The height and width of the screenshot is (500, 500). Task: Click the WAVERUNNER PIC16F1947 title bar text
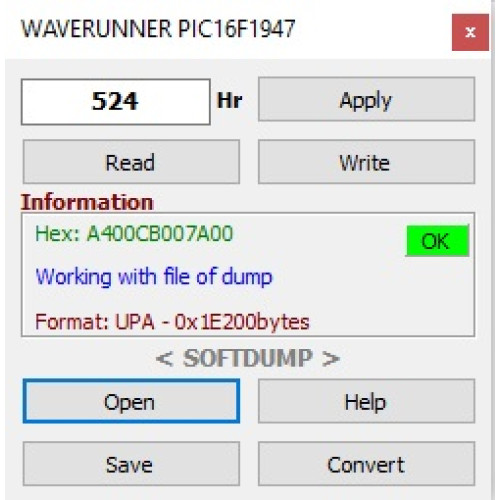pyautogui.click(x=158, y=29)
